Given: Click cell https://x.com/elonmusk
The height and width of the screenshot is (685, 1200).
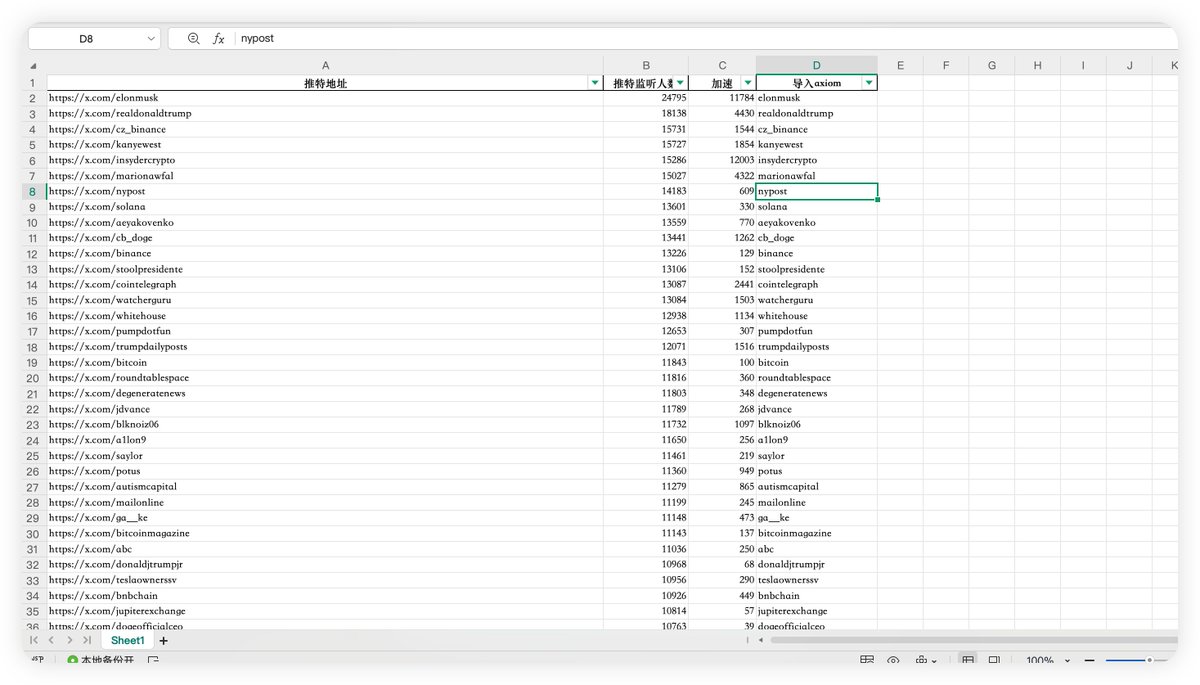Looking at the screenshot, I should tap(325, 98).
